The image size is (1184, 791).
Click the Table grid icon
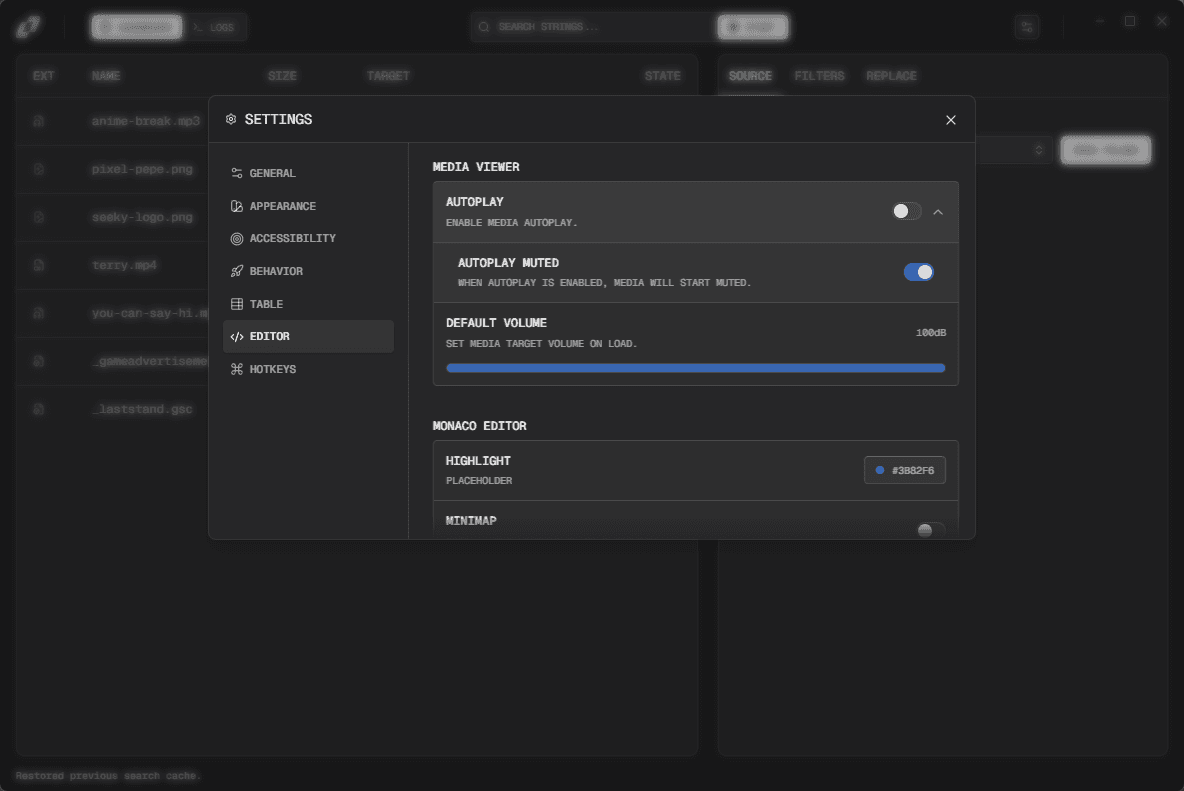click(237, 304)
